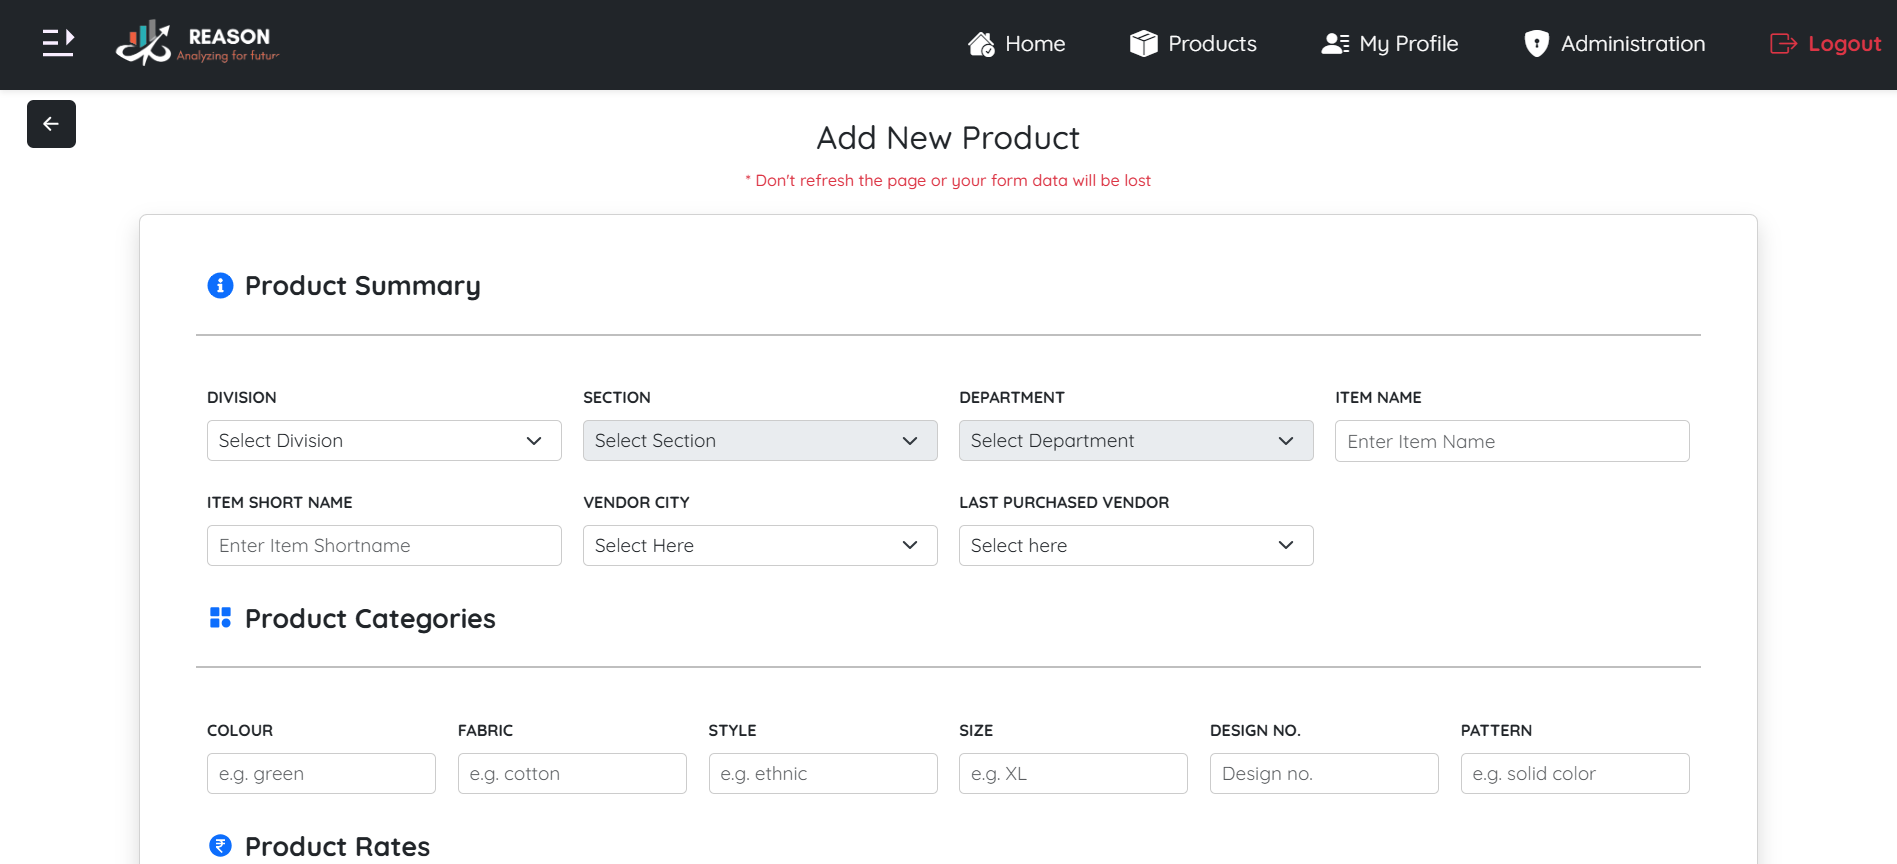Click the Home house icon
Viewport: 1897px width, 864px height.
point(981,44)
